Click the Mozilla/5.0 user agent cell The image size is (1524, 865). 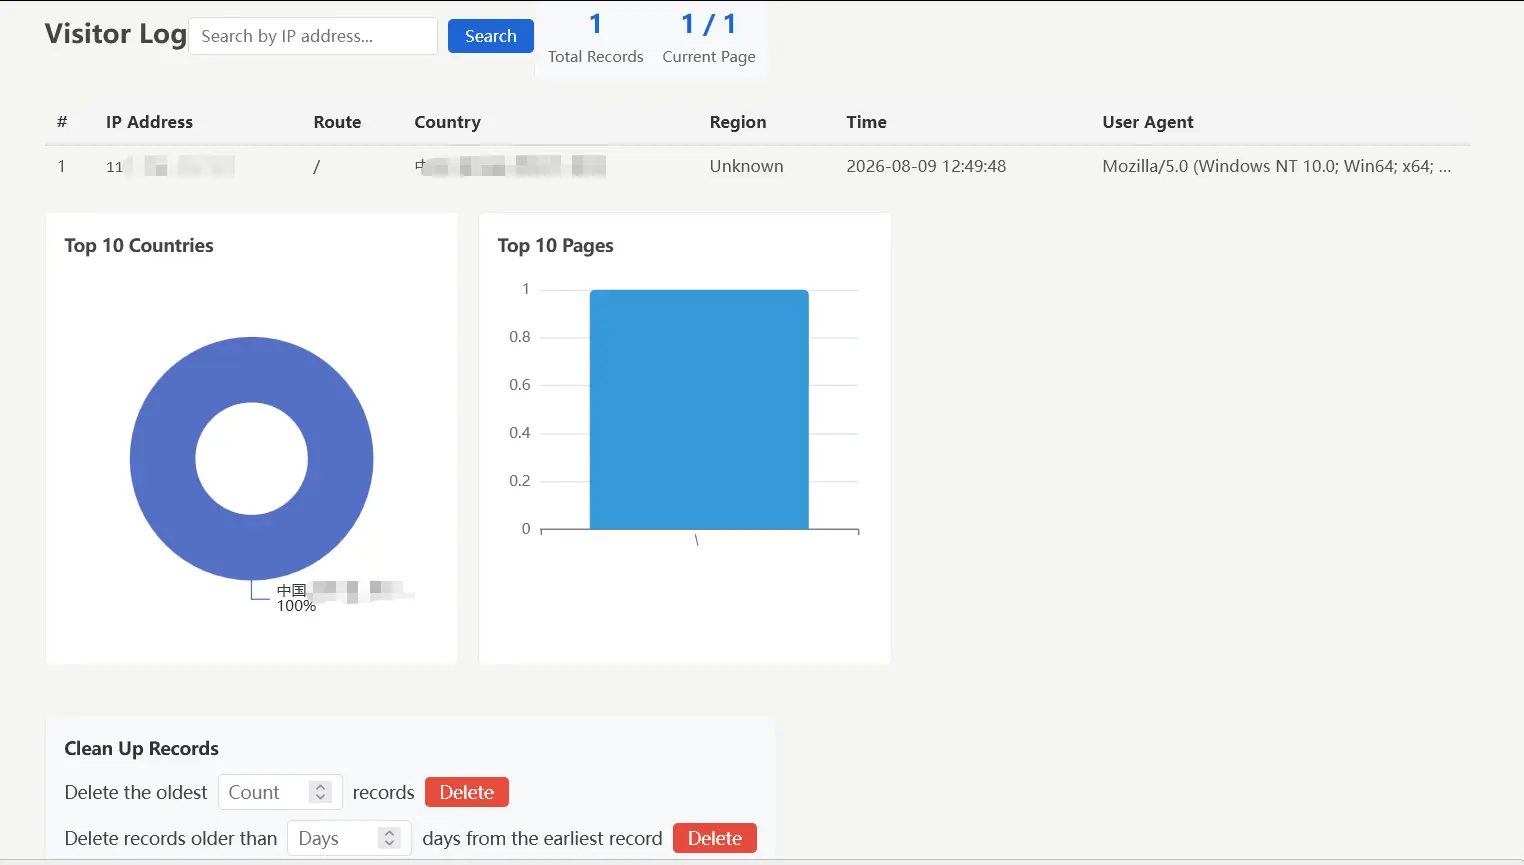coord(1276,166)
